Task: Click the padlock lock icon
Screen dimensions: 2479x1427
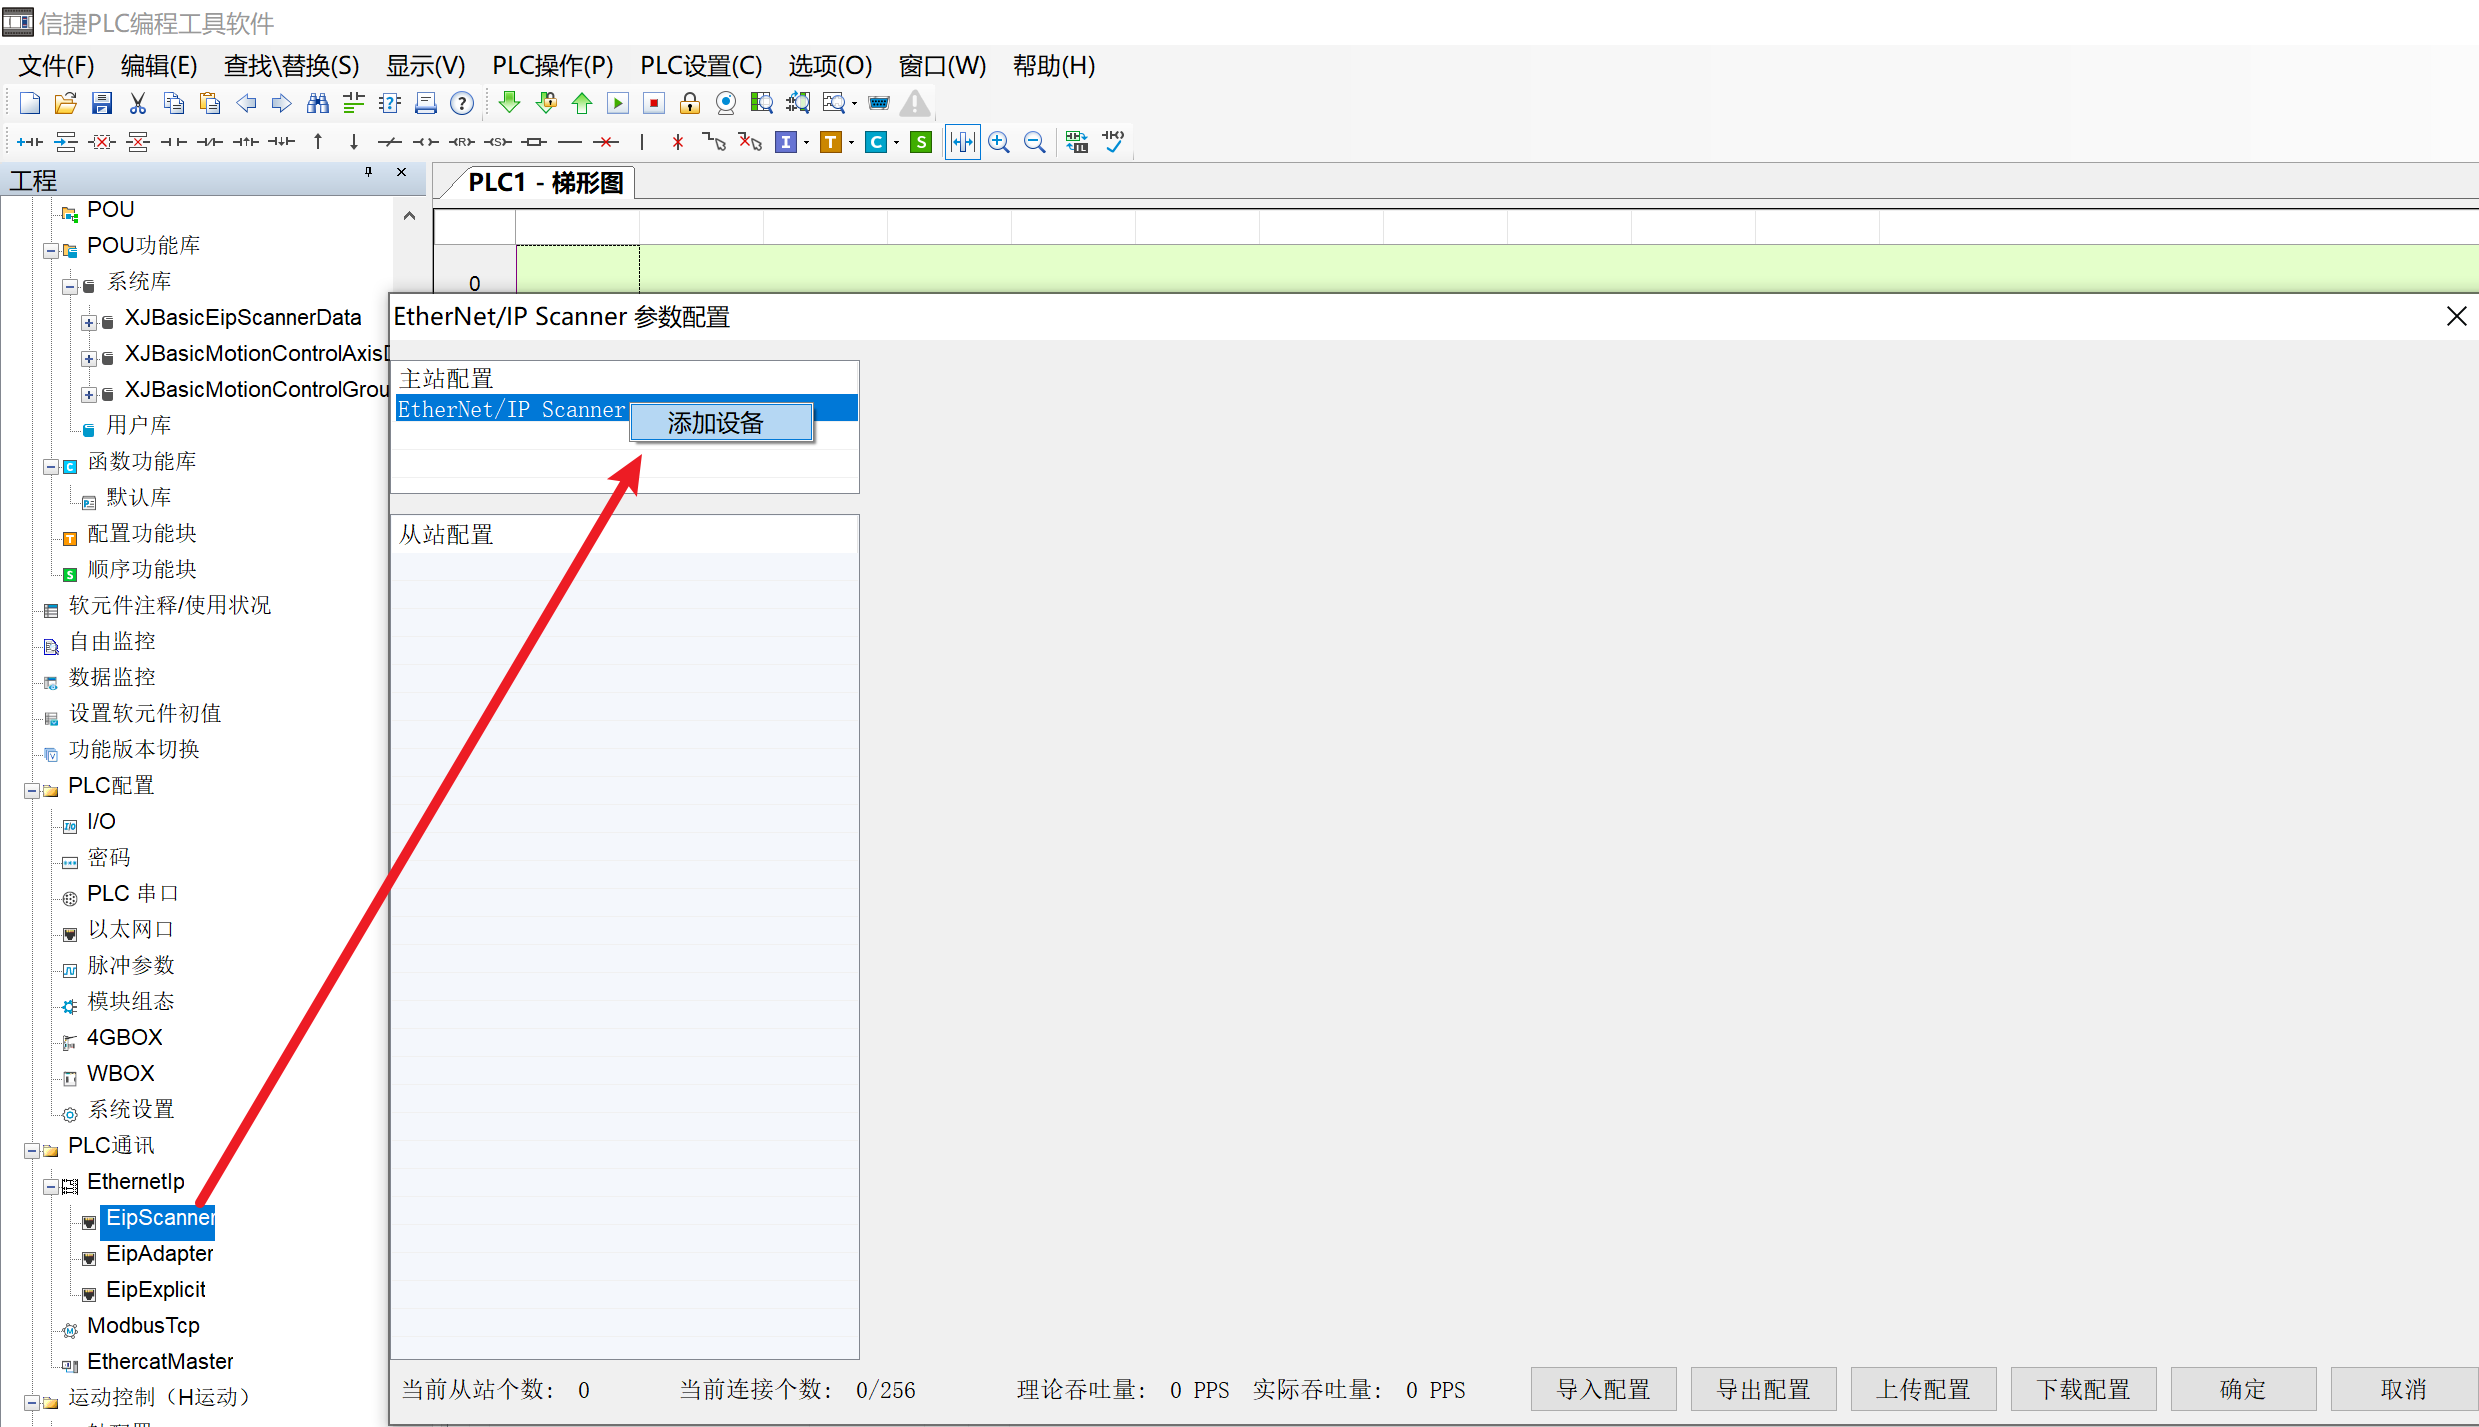Action: (x=690, y=103)
